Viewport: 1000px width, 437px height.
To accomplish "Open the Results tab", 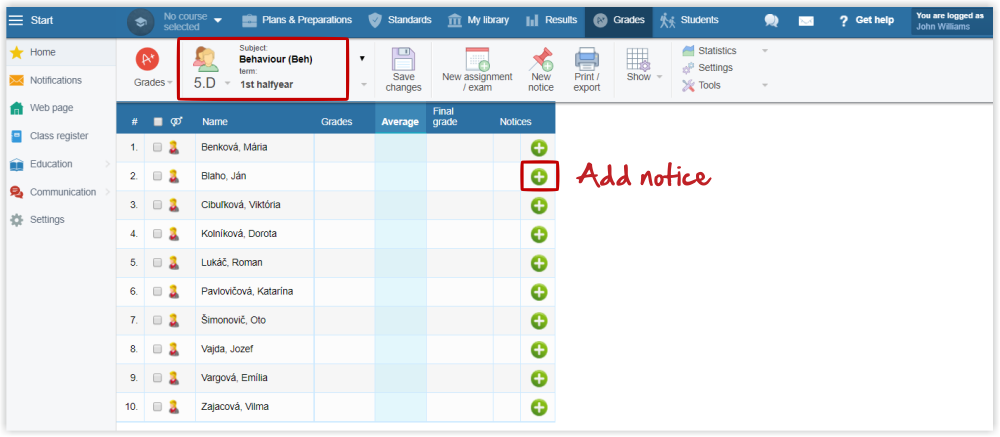I will coord(551,20).
